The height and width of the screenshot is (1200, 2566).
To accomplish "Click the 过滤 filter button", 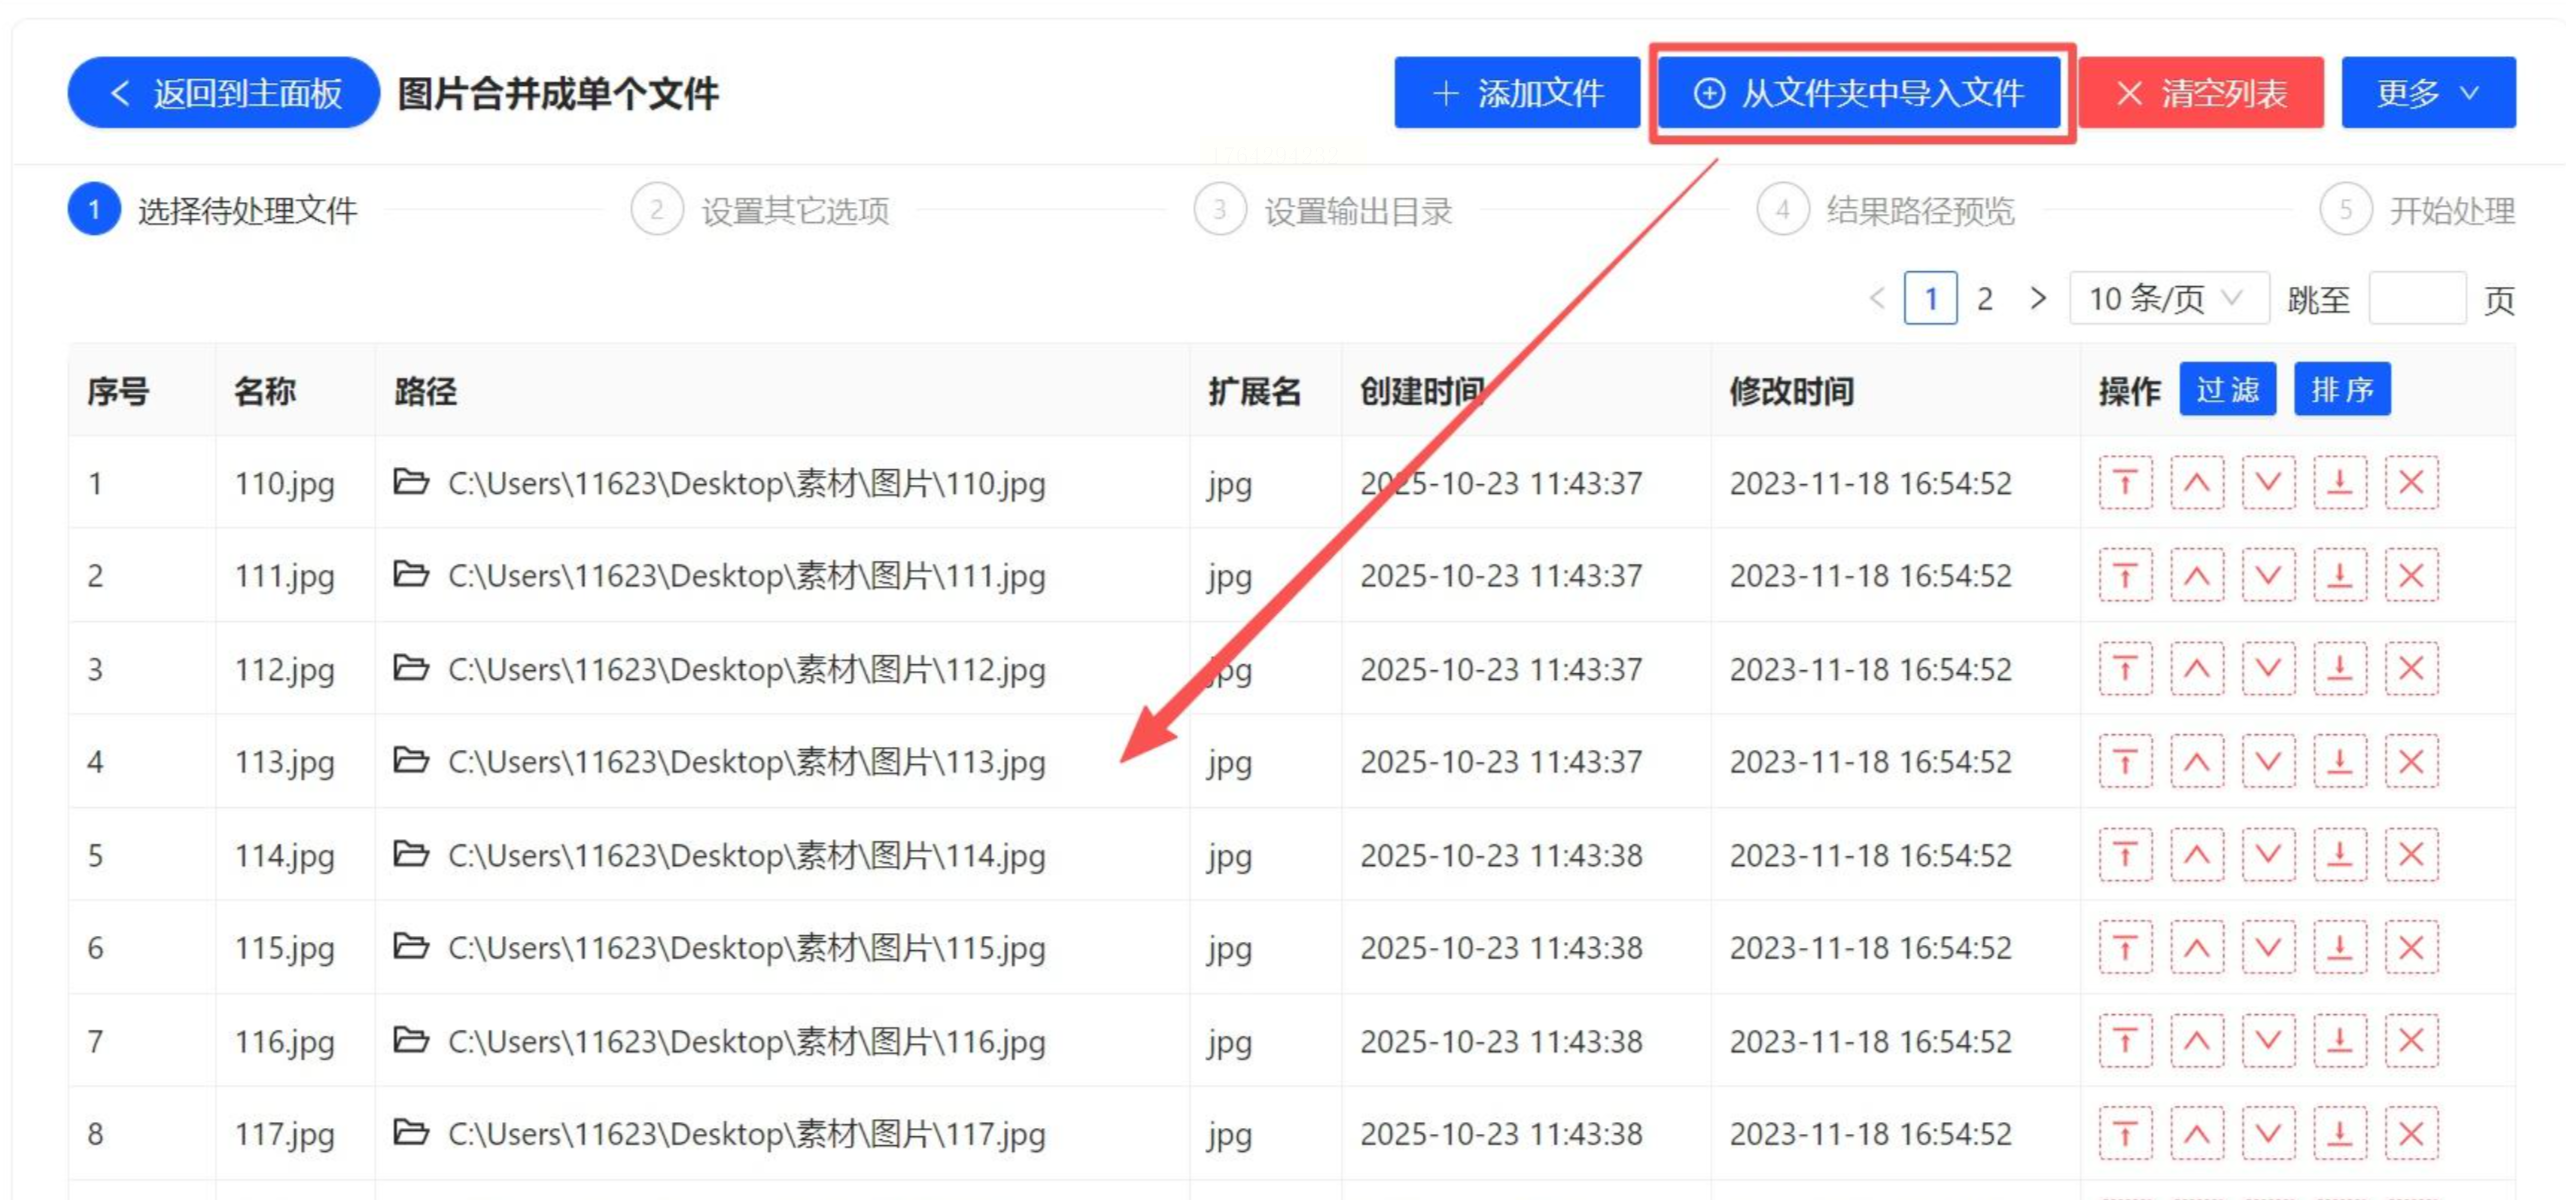I will click(2227, 389).
